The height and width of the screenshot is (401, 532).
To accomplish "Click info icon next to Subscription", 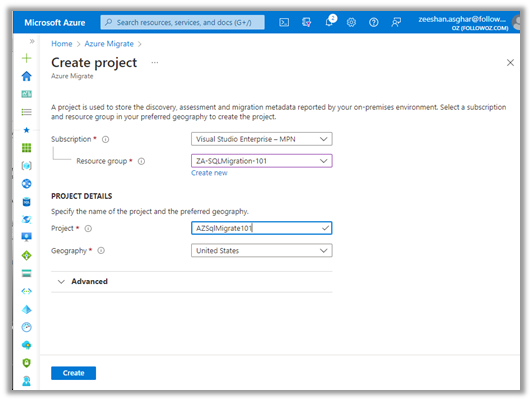I will point(106,139).
